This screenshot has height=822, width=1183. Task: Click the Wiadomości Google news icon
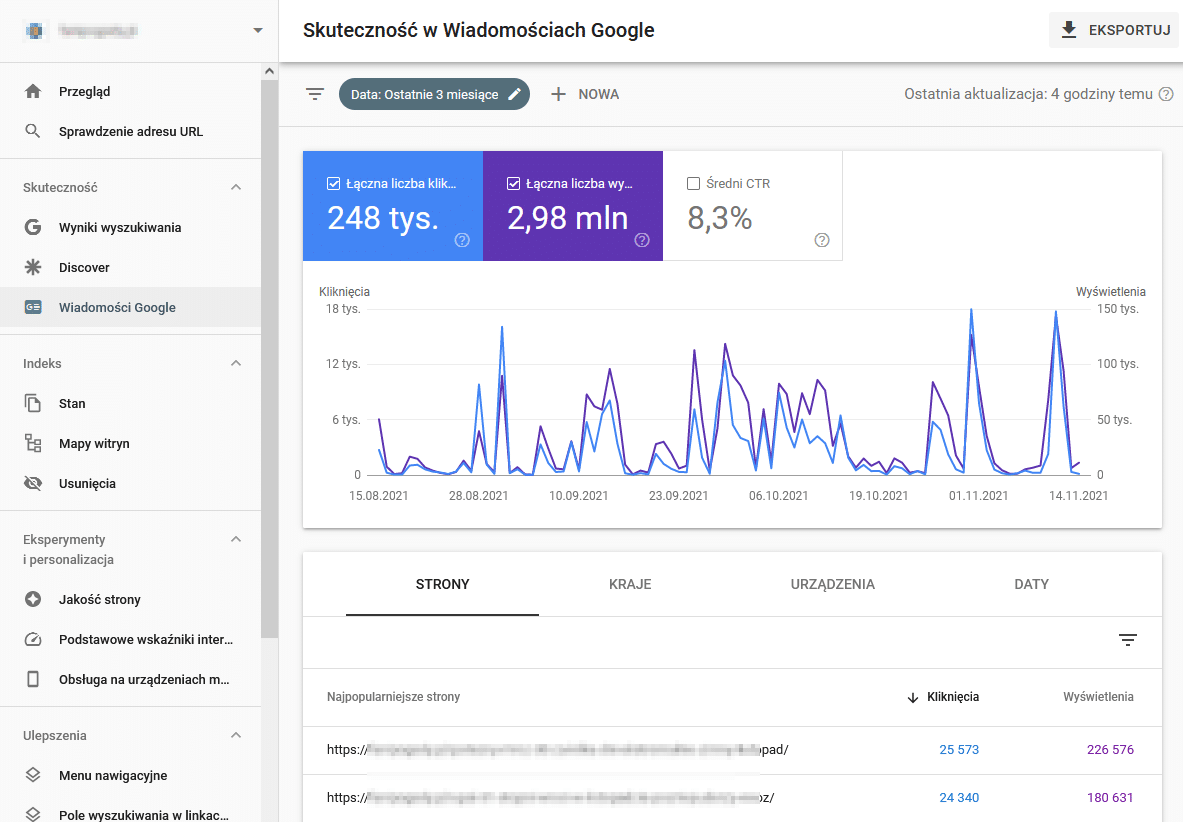click(x=33, y=307)
